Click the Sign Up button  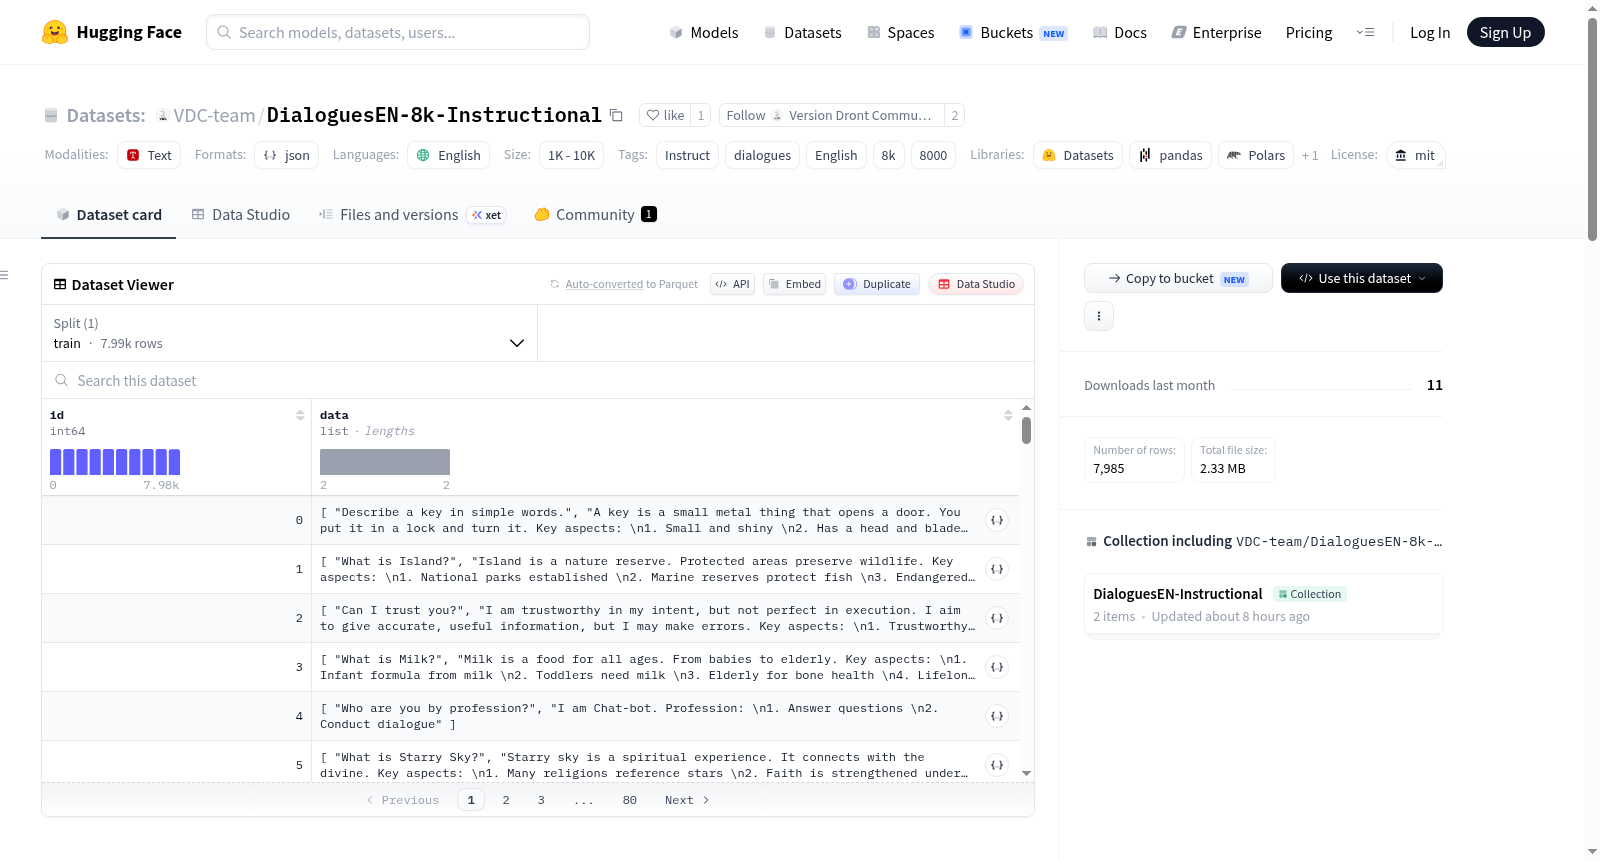point(1505,32)
